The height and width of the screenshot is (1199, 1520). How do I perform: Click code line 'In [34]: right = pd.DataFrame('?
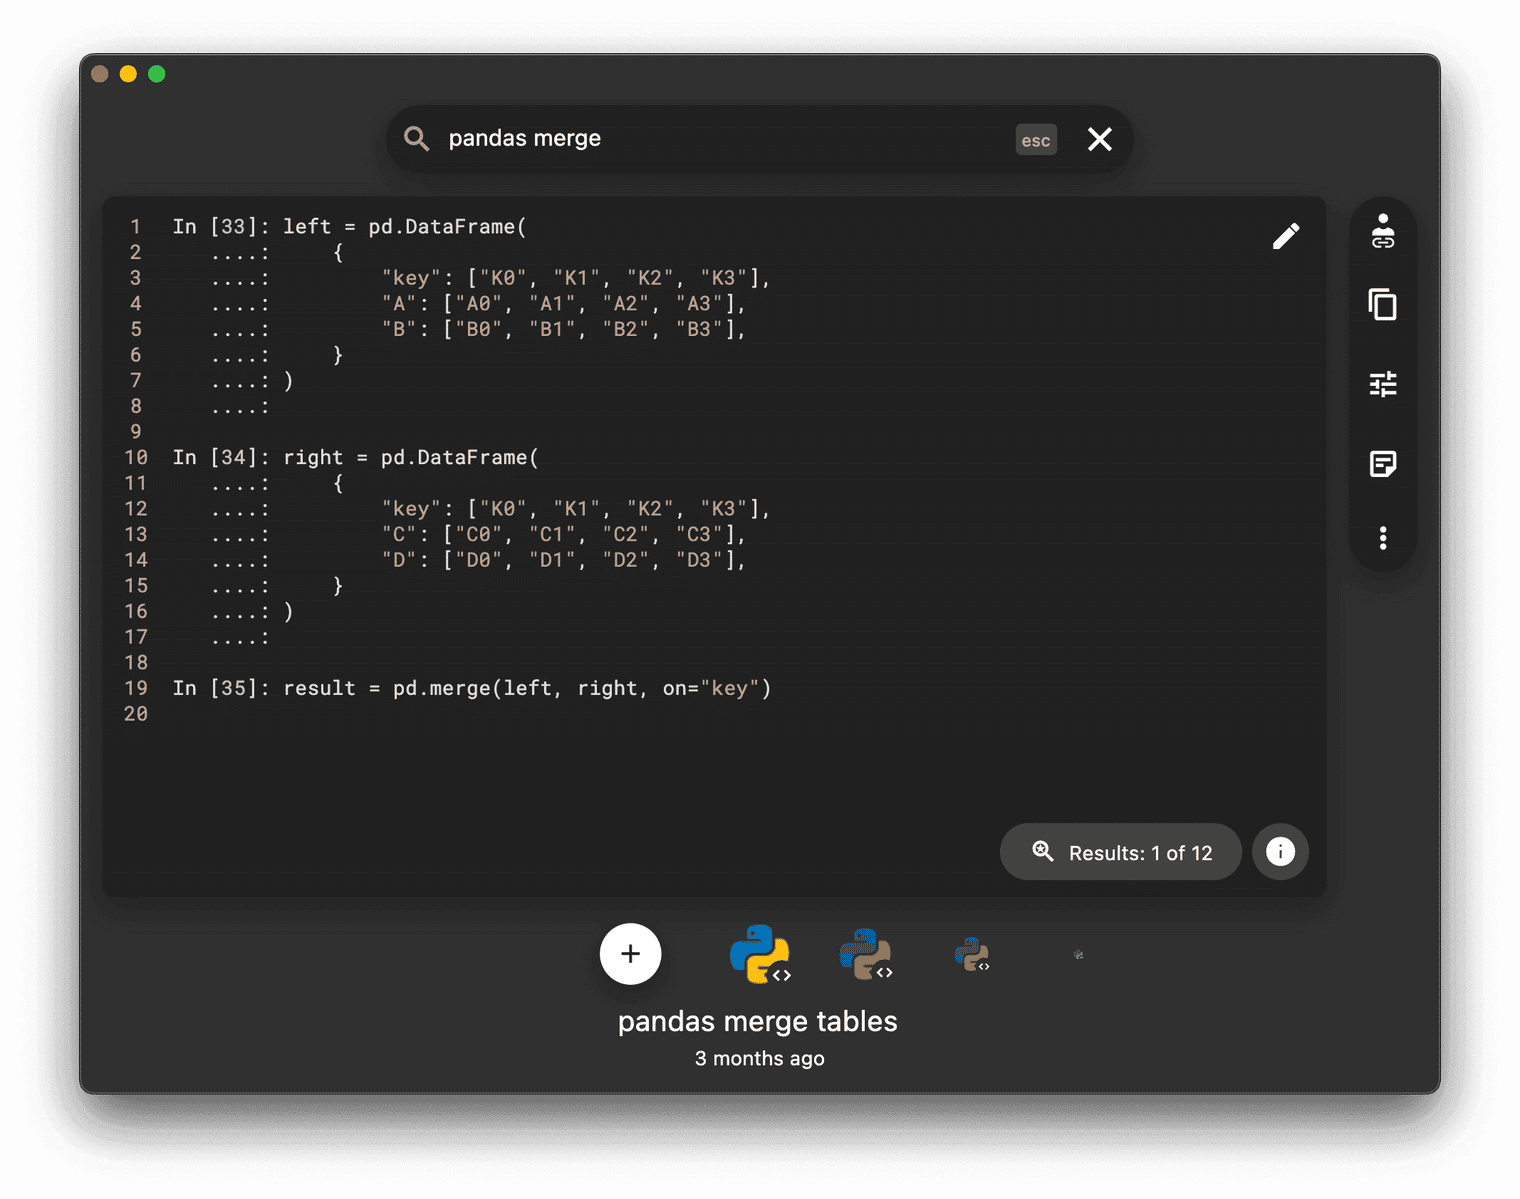point(356,458)
